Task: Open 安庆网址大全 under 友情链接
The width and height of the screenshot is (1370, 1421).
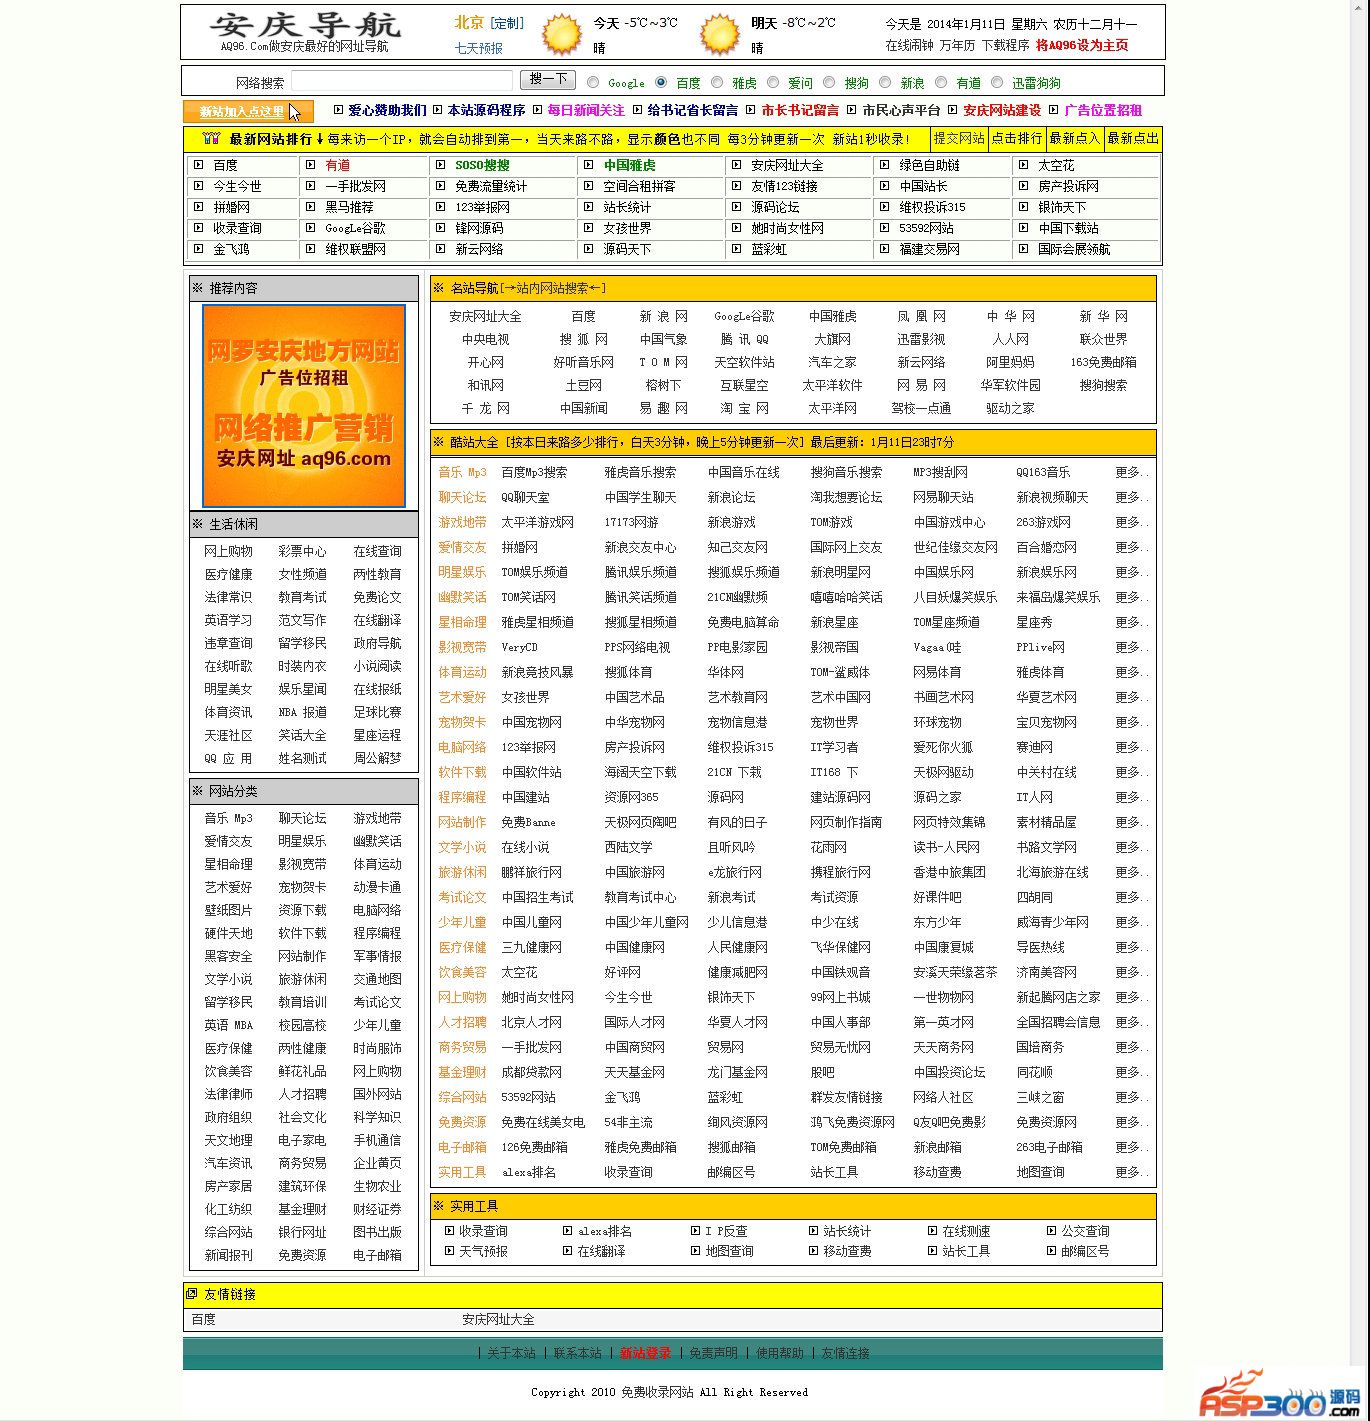Action: pos(498,1319)
